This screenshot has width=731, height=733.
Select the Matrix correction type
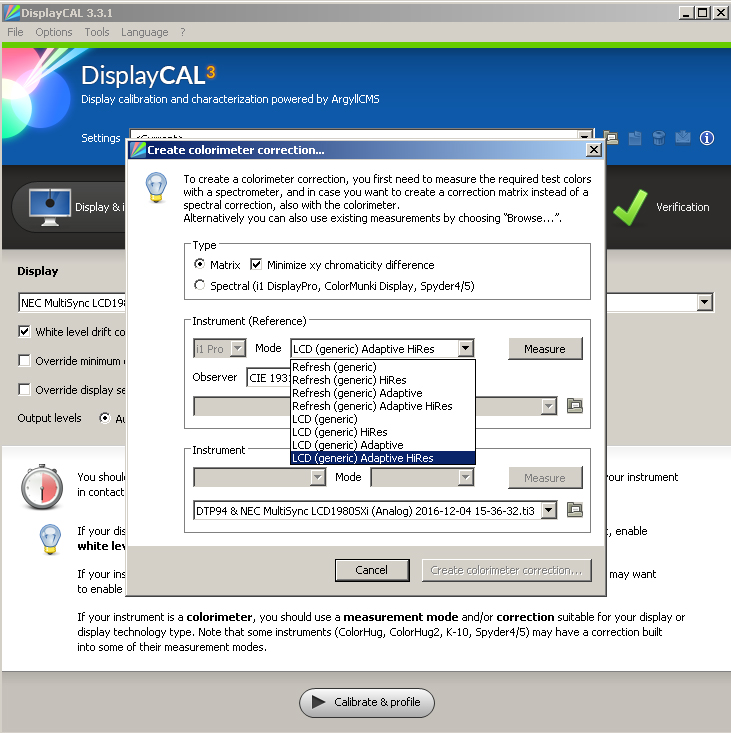click(200, 264)
